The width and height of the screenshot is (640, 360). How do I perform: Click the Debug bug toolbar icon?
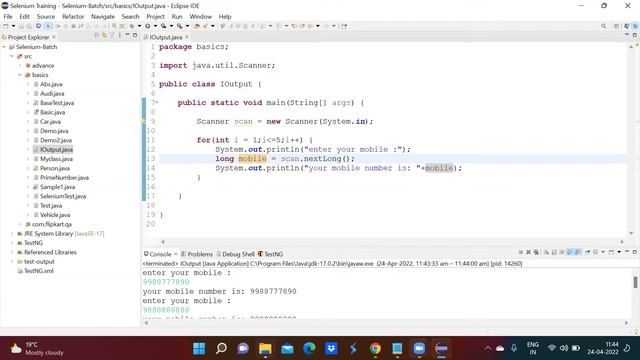(x=132, y=26)
